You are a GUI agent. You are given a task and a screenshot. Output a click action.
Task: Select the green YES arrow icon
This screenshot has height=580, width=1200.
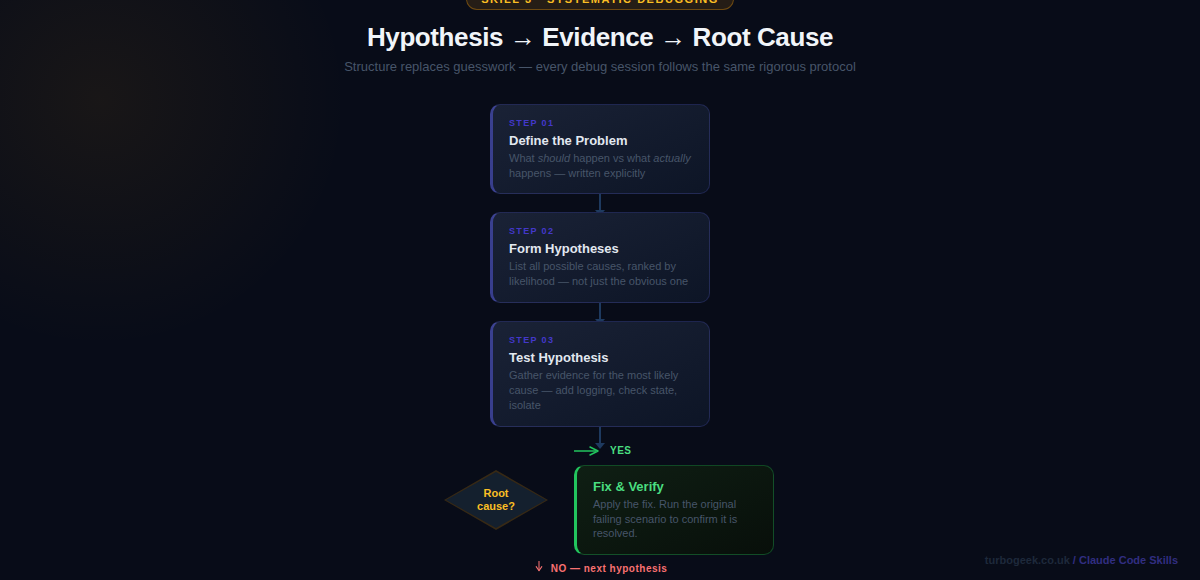[586, 450]
